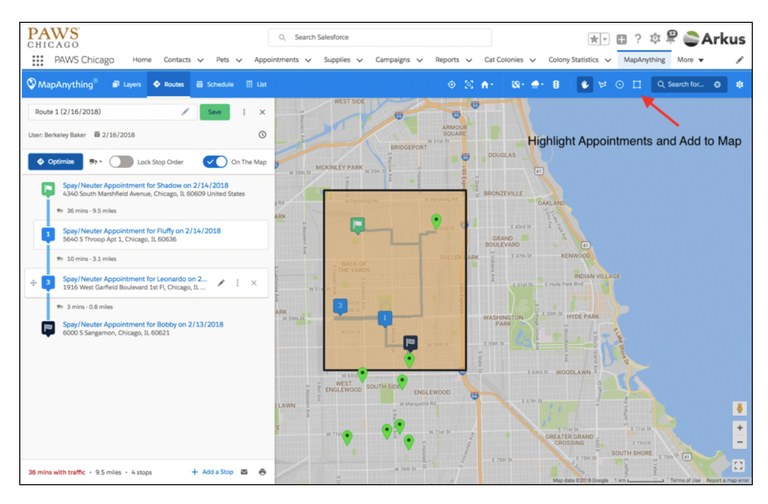Click the zoom-to-fit frame icon
Screen dimensions: 768x504
pyautogui.click(x=469, y=84)
